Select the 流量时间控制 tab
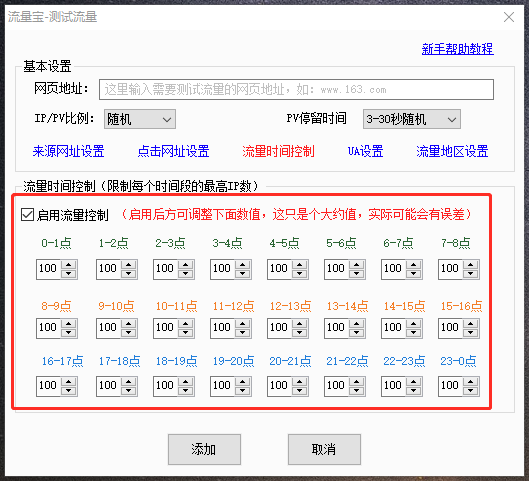This screenshot has width=529, height=481. point(278,151)
